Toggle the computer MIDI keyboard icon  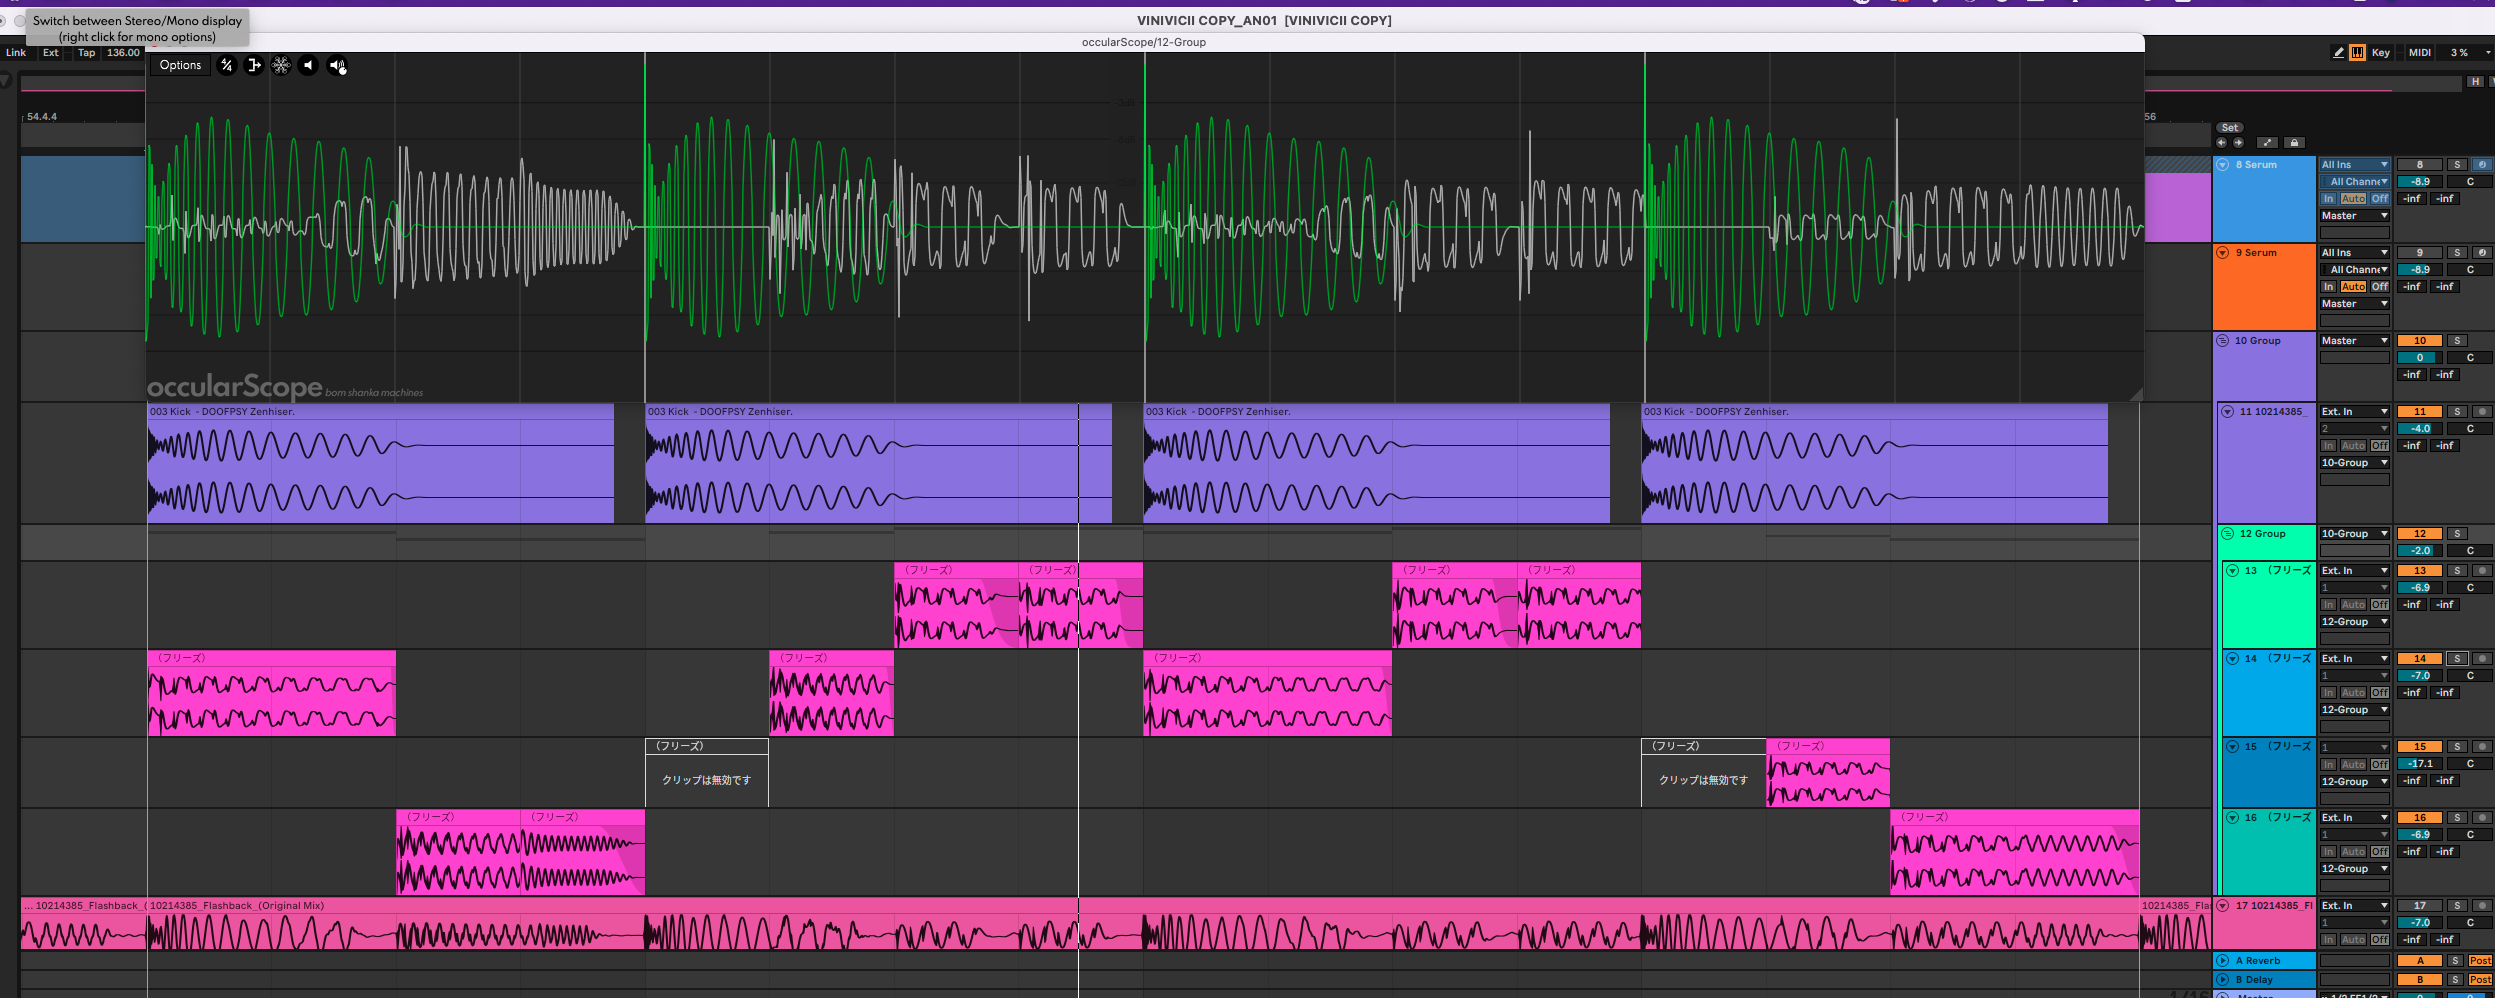[x=2357, y=53]
